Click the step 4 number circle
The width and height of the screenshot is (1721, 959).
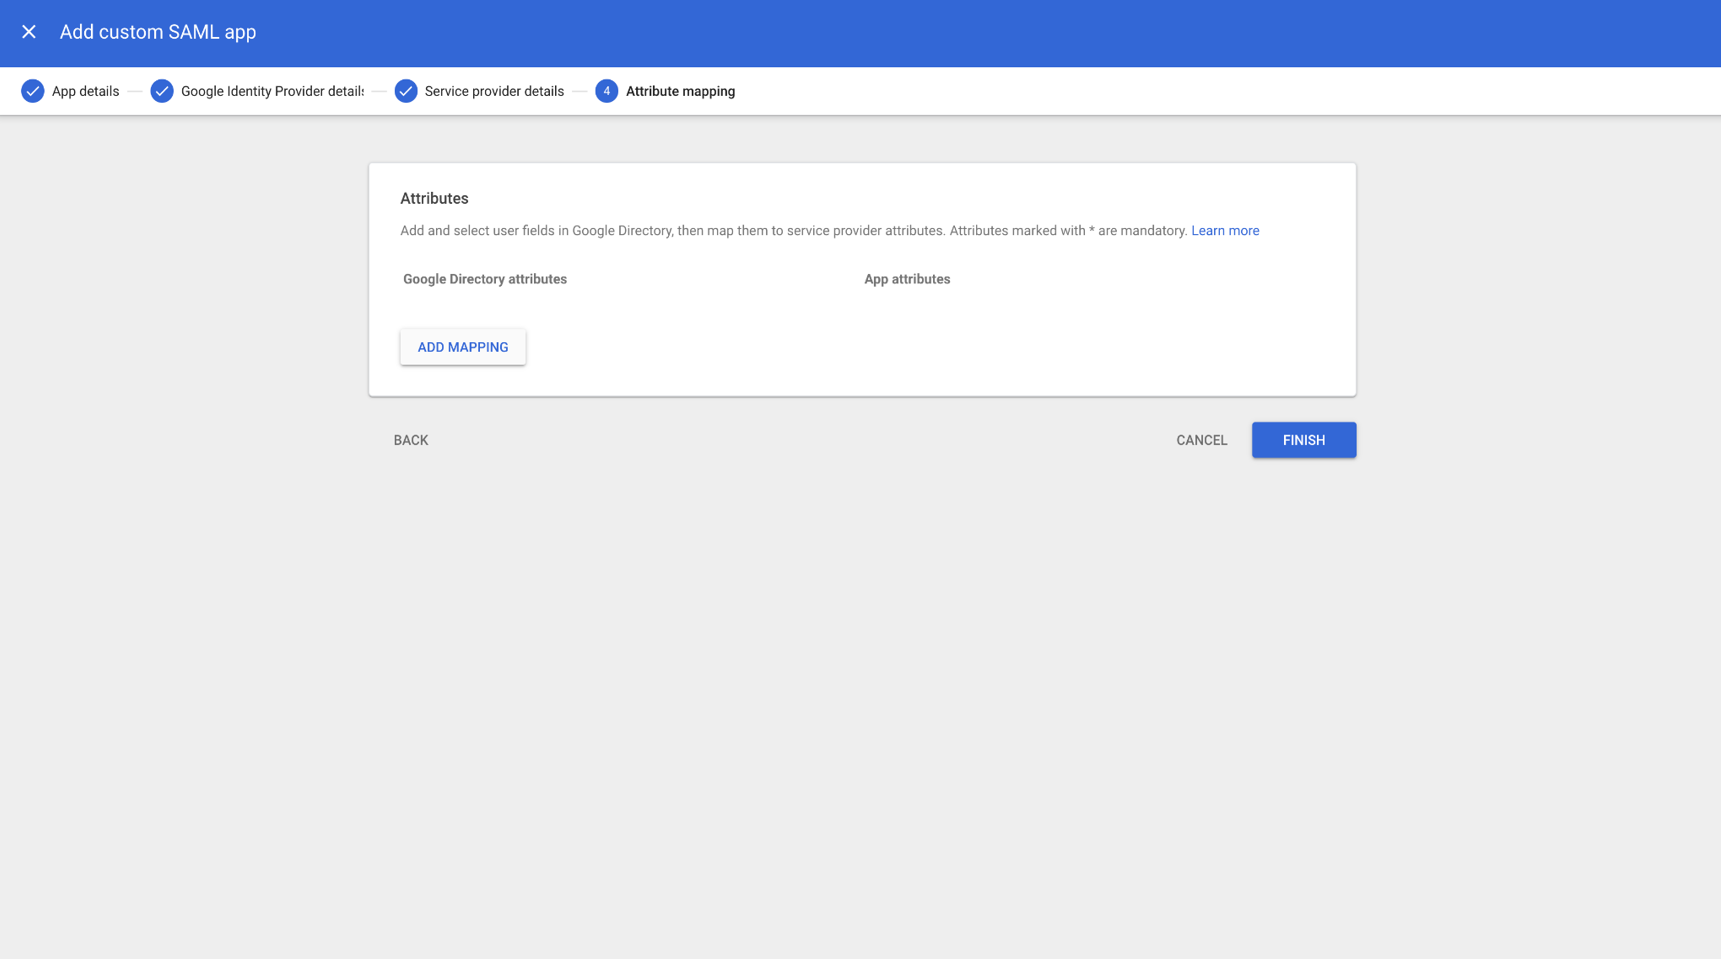(606, 91)
